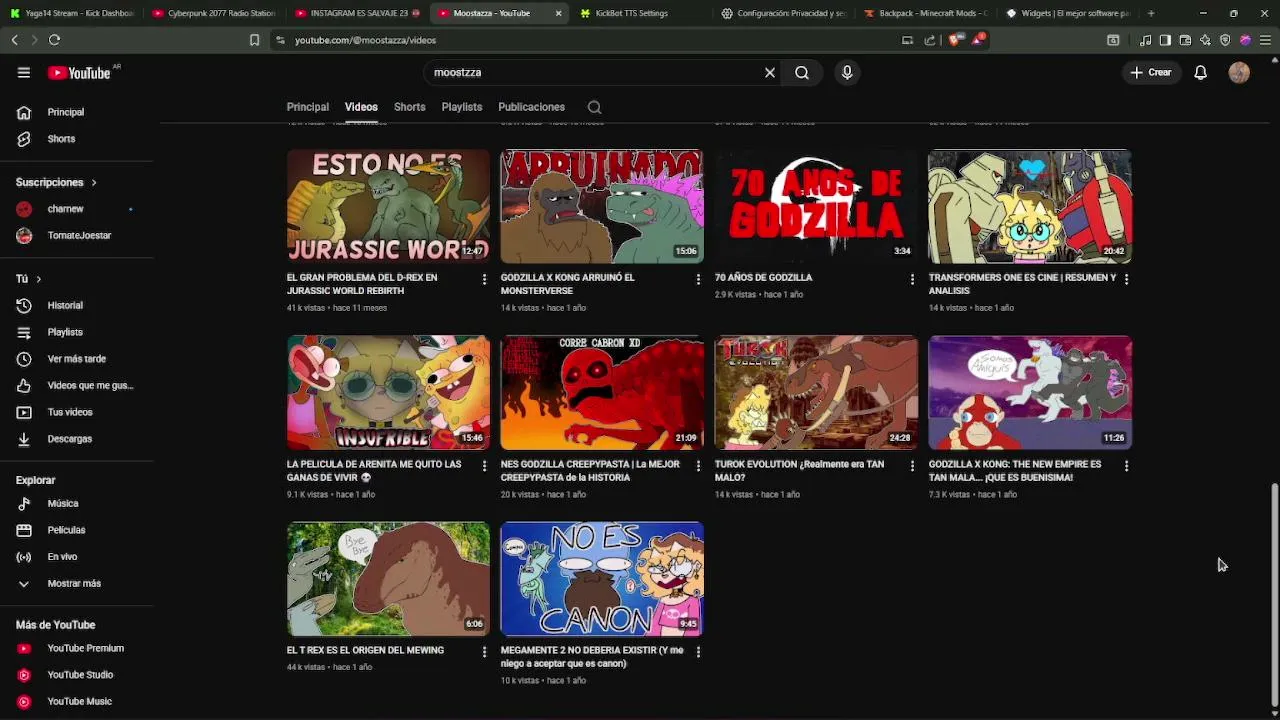Click the bookmark icon in the address bar
Screen dimensions: 1280x720
[x=254, y=40]
